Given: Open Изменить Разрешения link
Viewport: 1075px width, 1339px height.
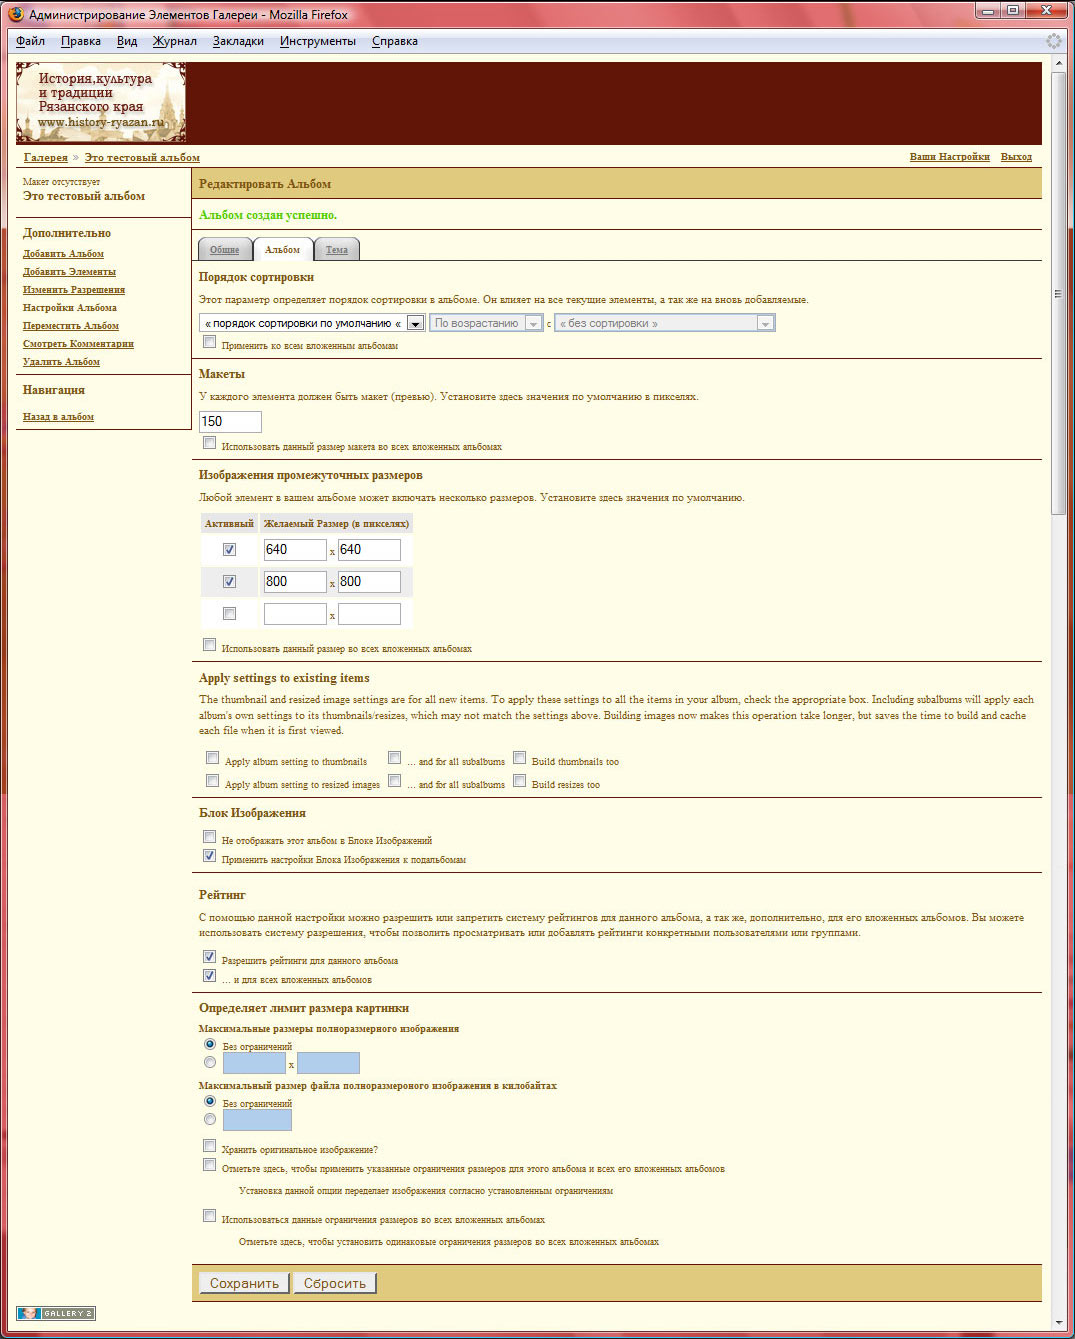Looking at the screenshot, I should 74,290.
